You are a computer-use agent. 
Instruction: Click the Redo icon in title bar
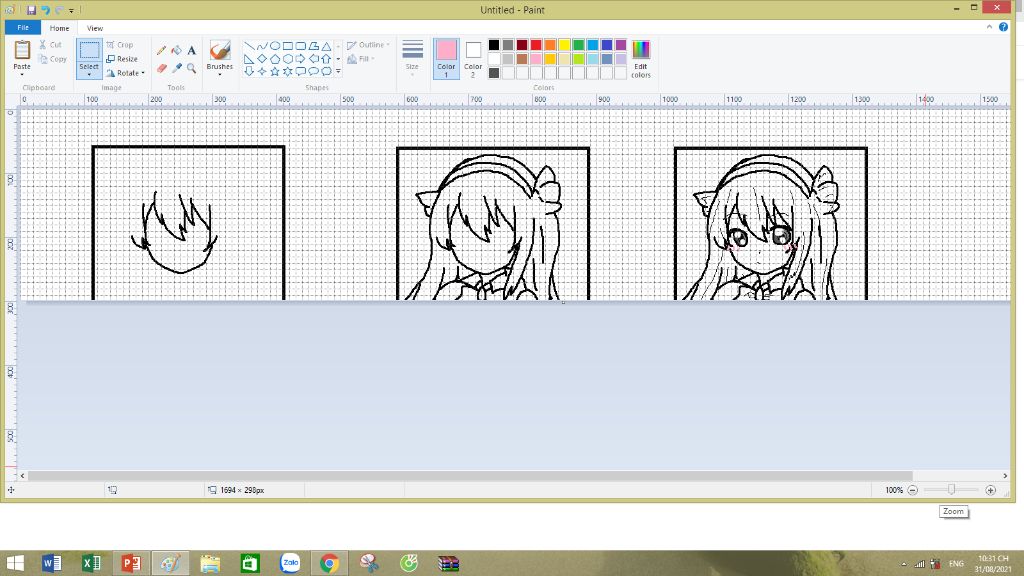click(59, 10)
